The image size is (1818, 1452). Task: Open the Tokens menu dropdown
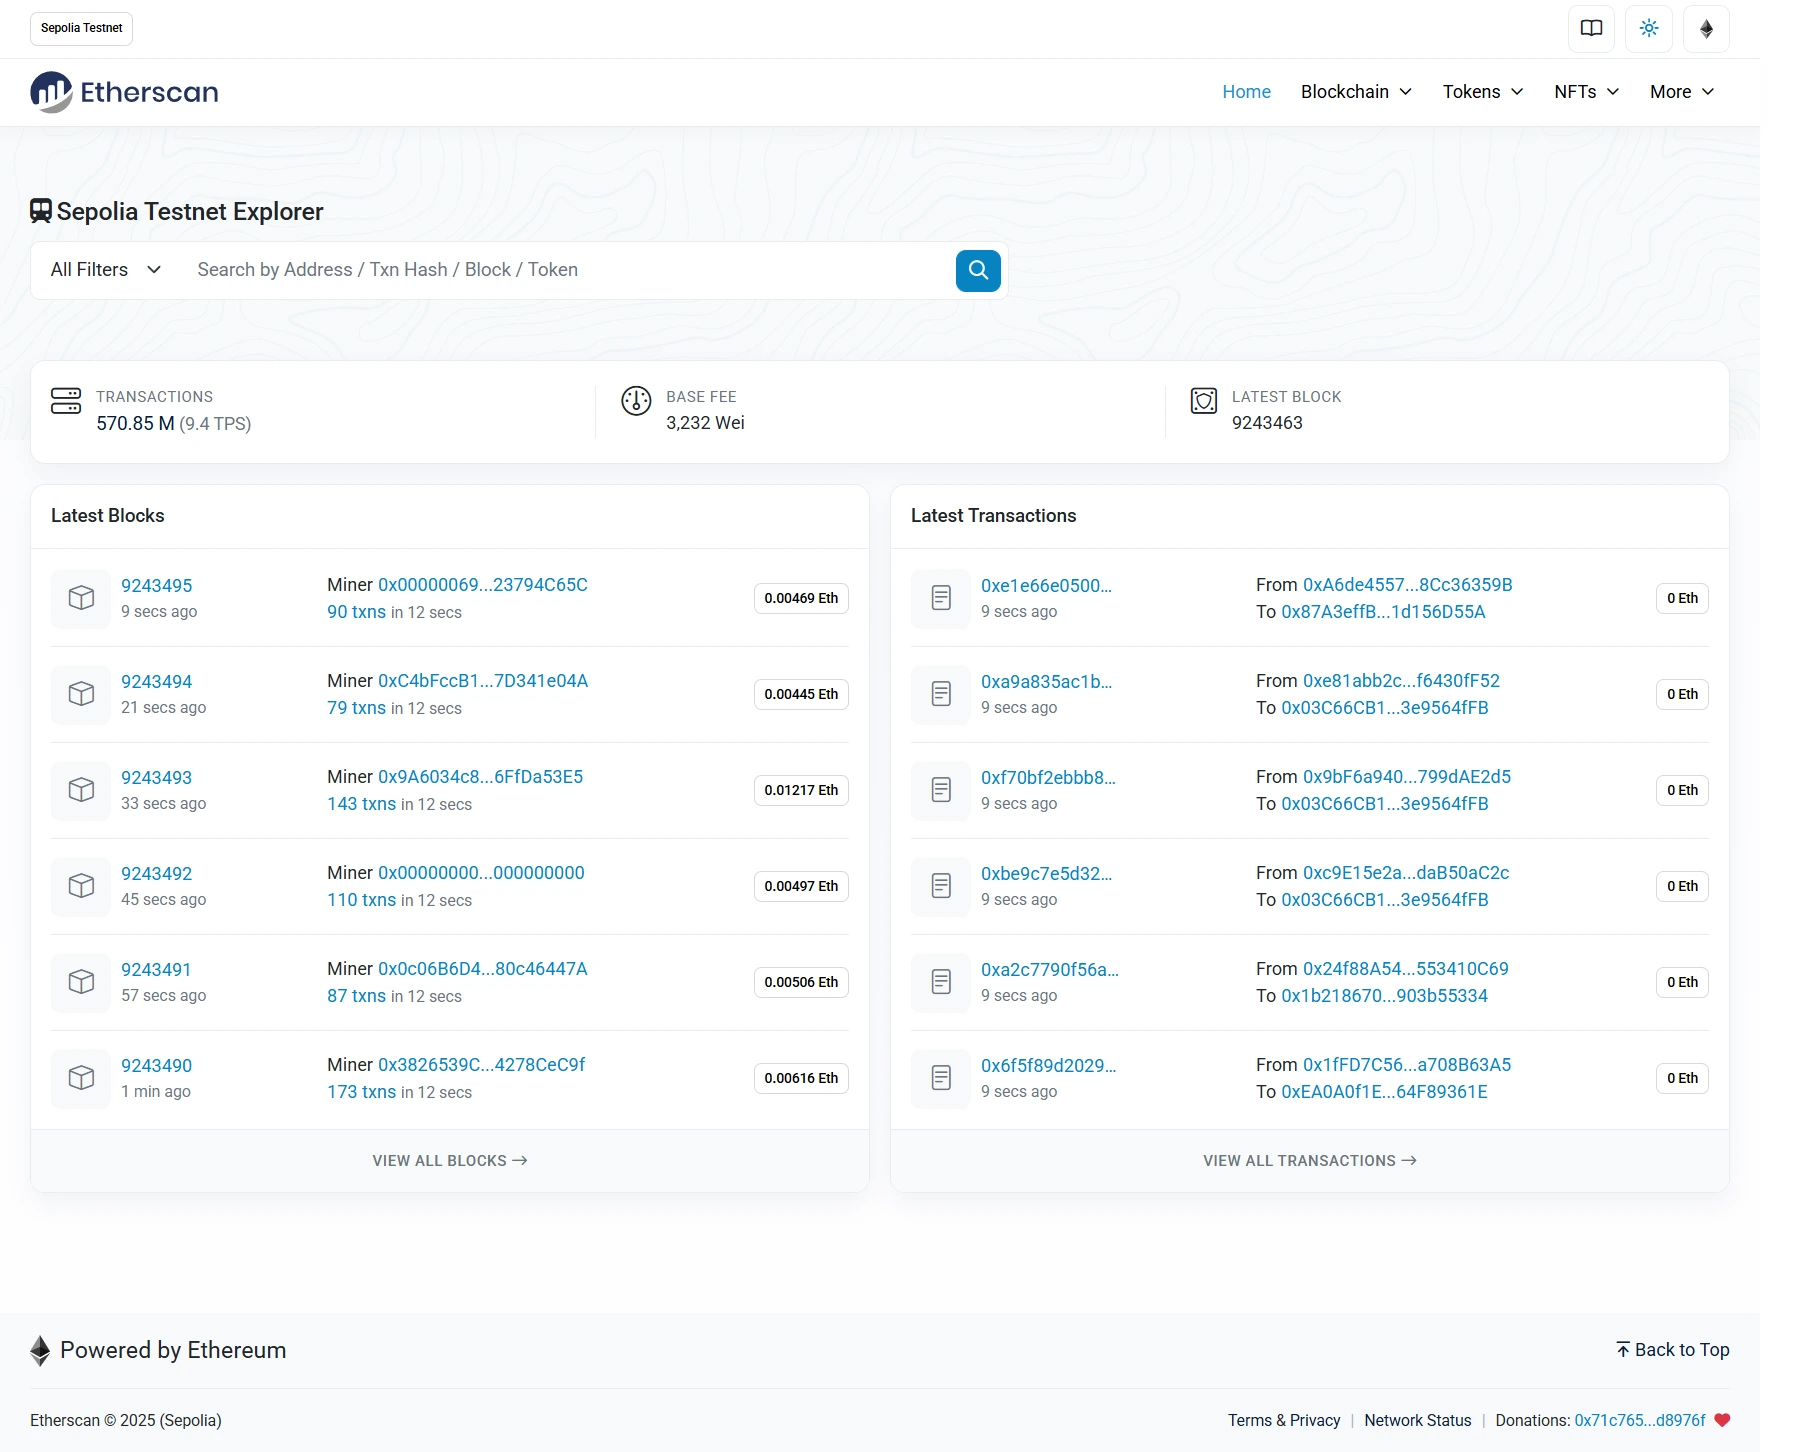tap(1483, 92)
